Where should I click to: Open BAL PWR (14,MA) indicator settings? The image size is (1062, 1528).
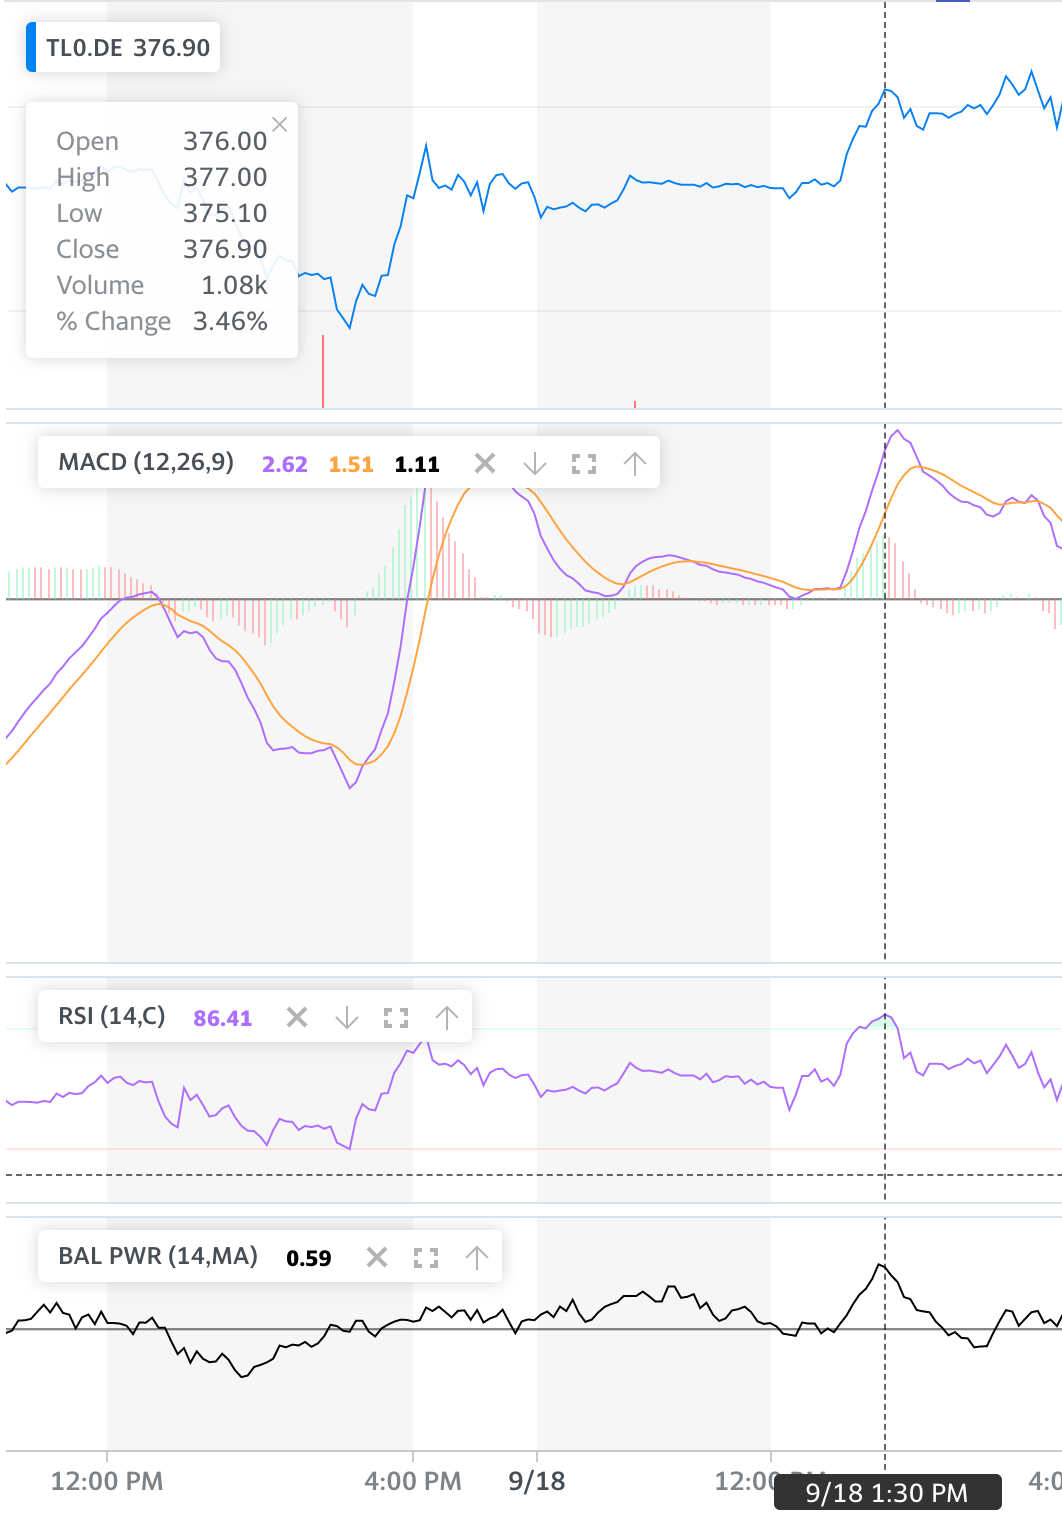click(158, 1256)
